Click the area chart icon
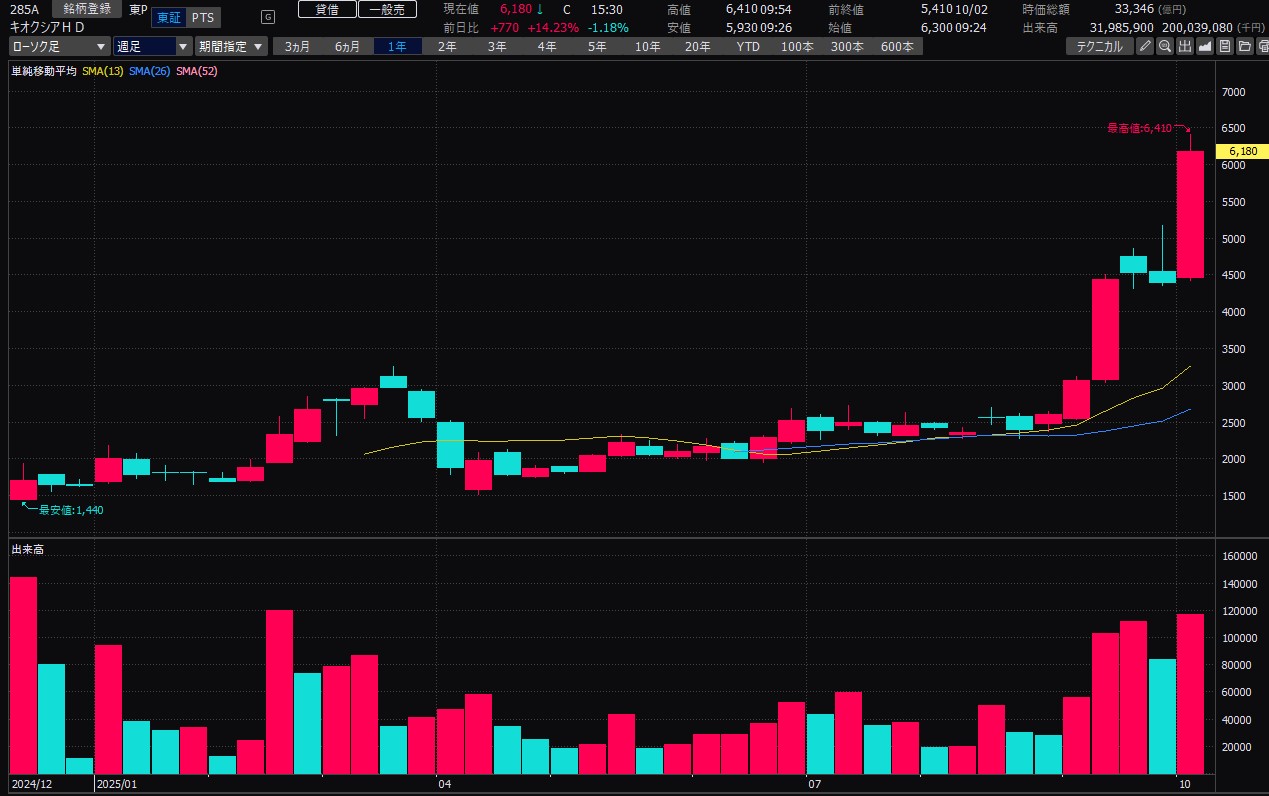 click(1205, 46)
